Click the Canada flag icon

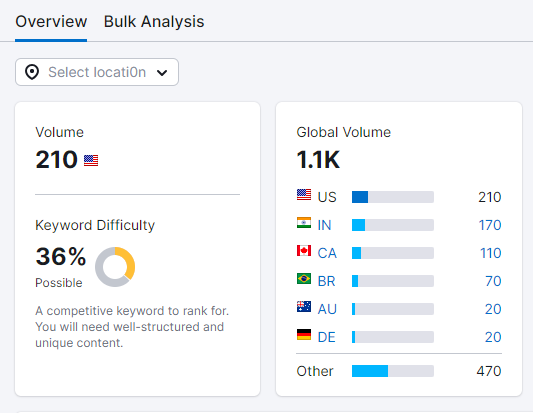point(304,251)
